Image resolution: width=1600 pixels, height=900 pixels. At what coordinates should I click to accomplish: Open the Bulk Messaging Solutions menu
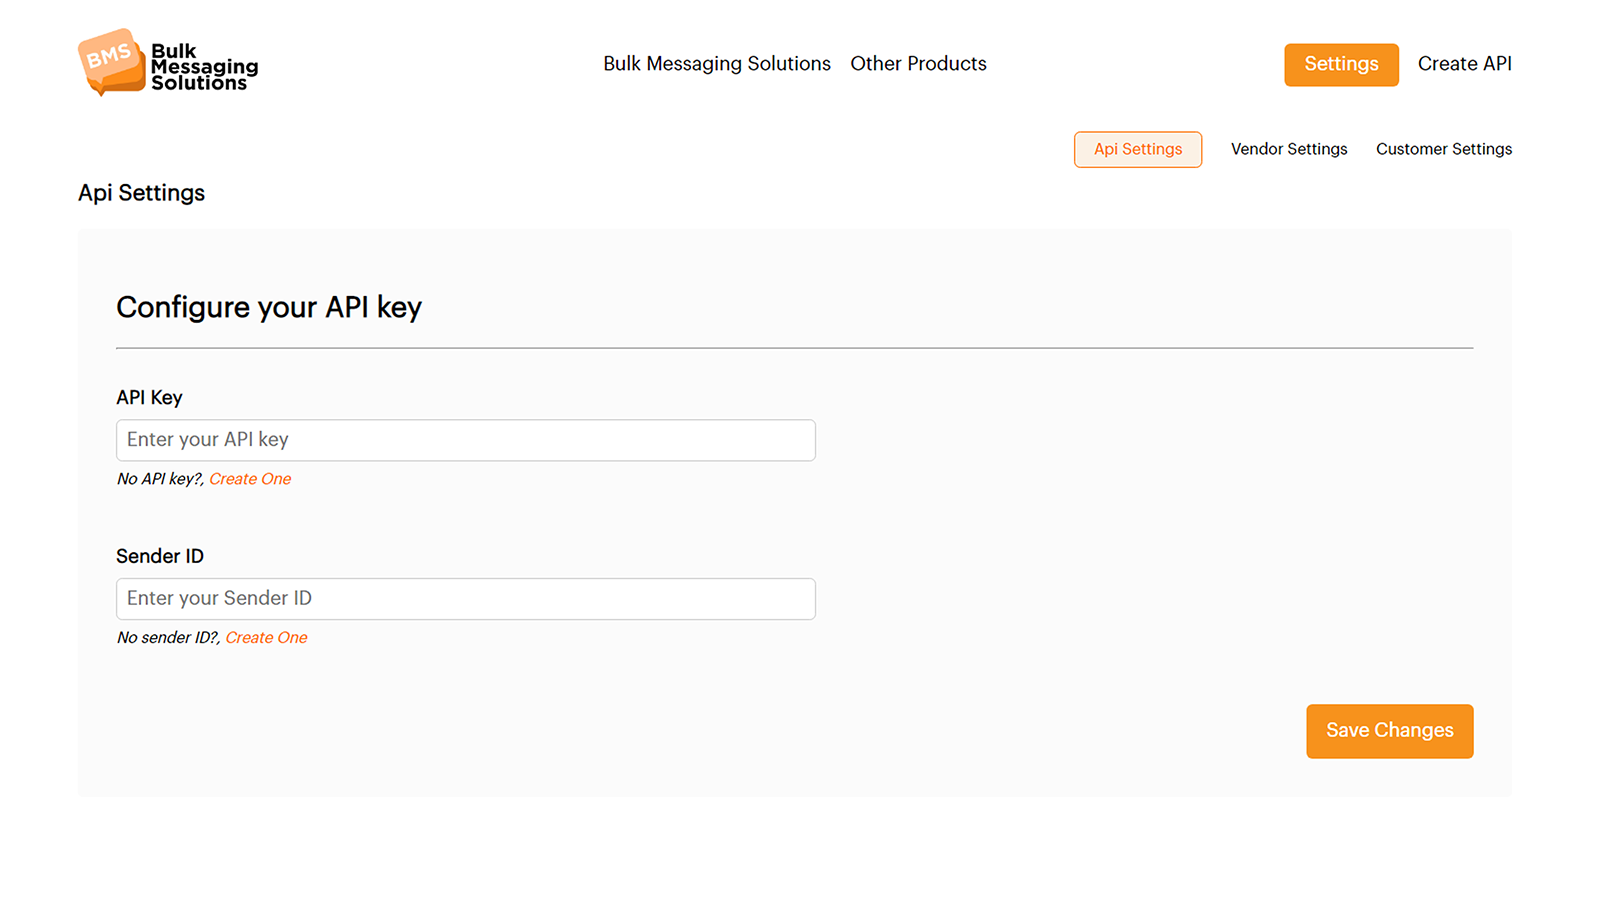(716, 63)
